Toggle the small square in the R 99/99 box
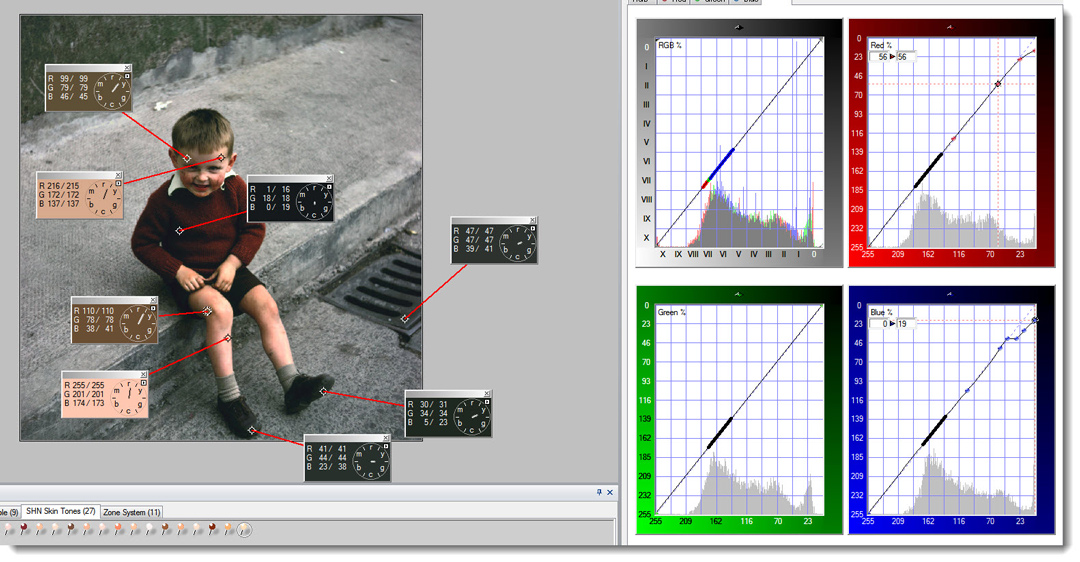The width and height of the screenshot is (1080, 562). [x=127, y=76]
